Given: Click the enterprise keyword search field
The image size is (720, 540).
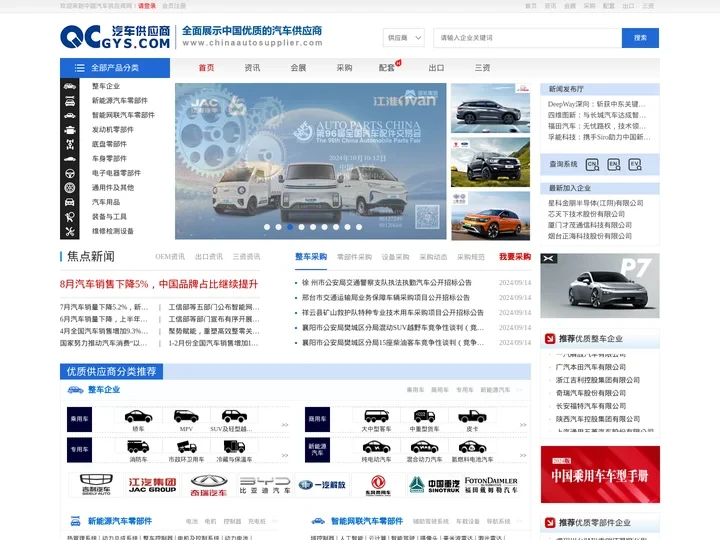Looking at the screenshot, I should click(528, 38).
